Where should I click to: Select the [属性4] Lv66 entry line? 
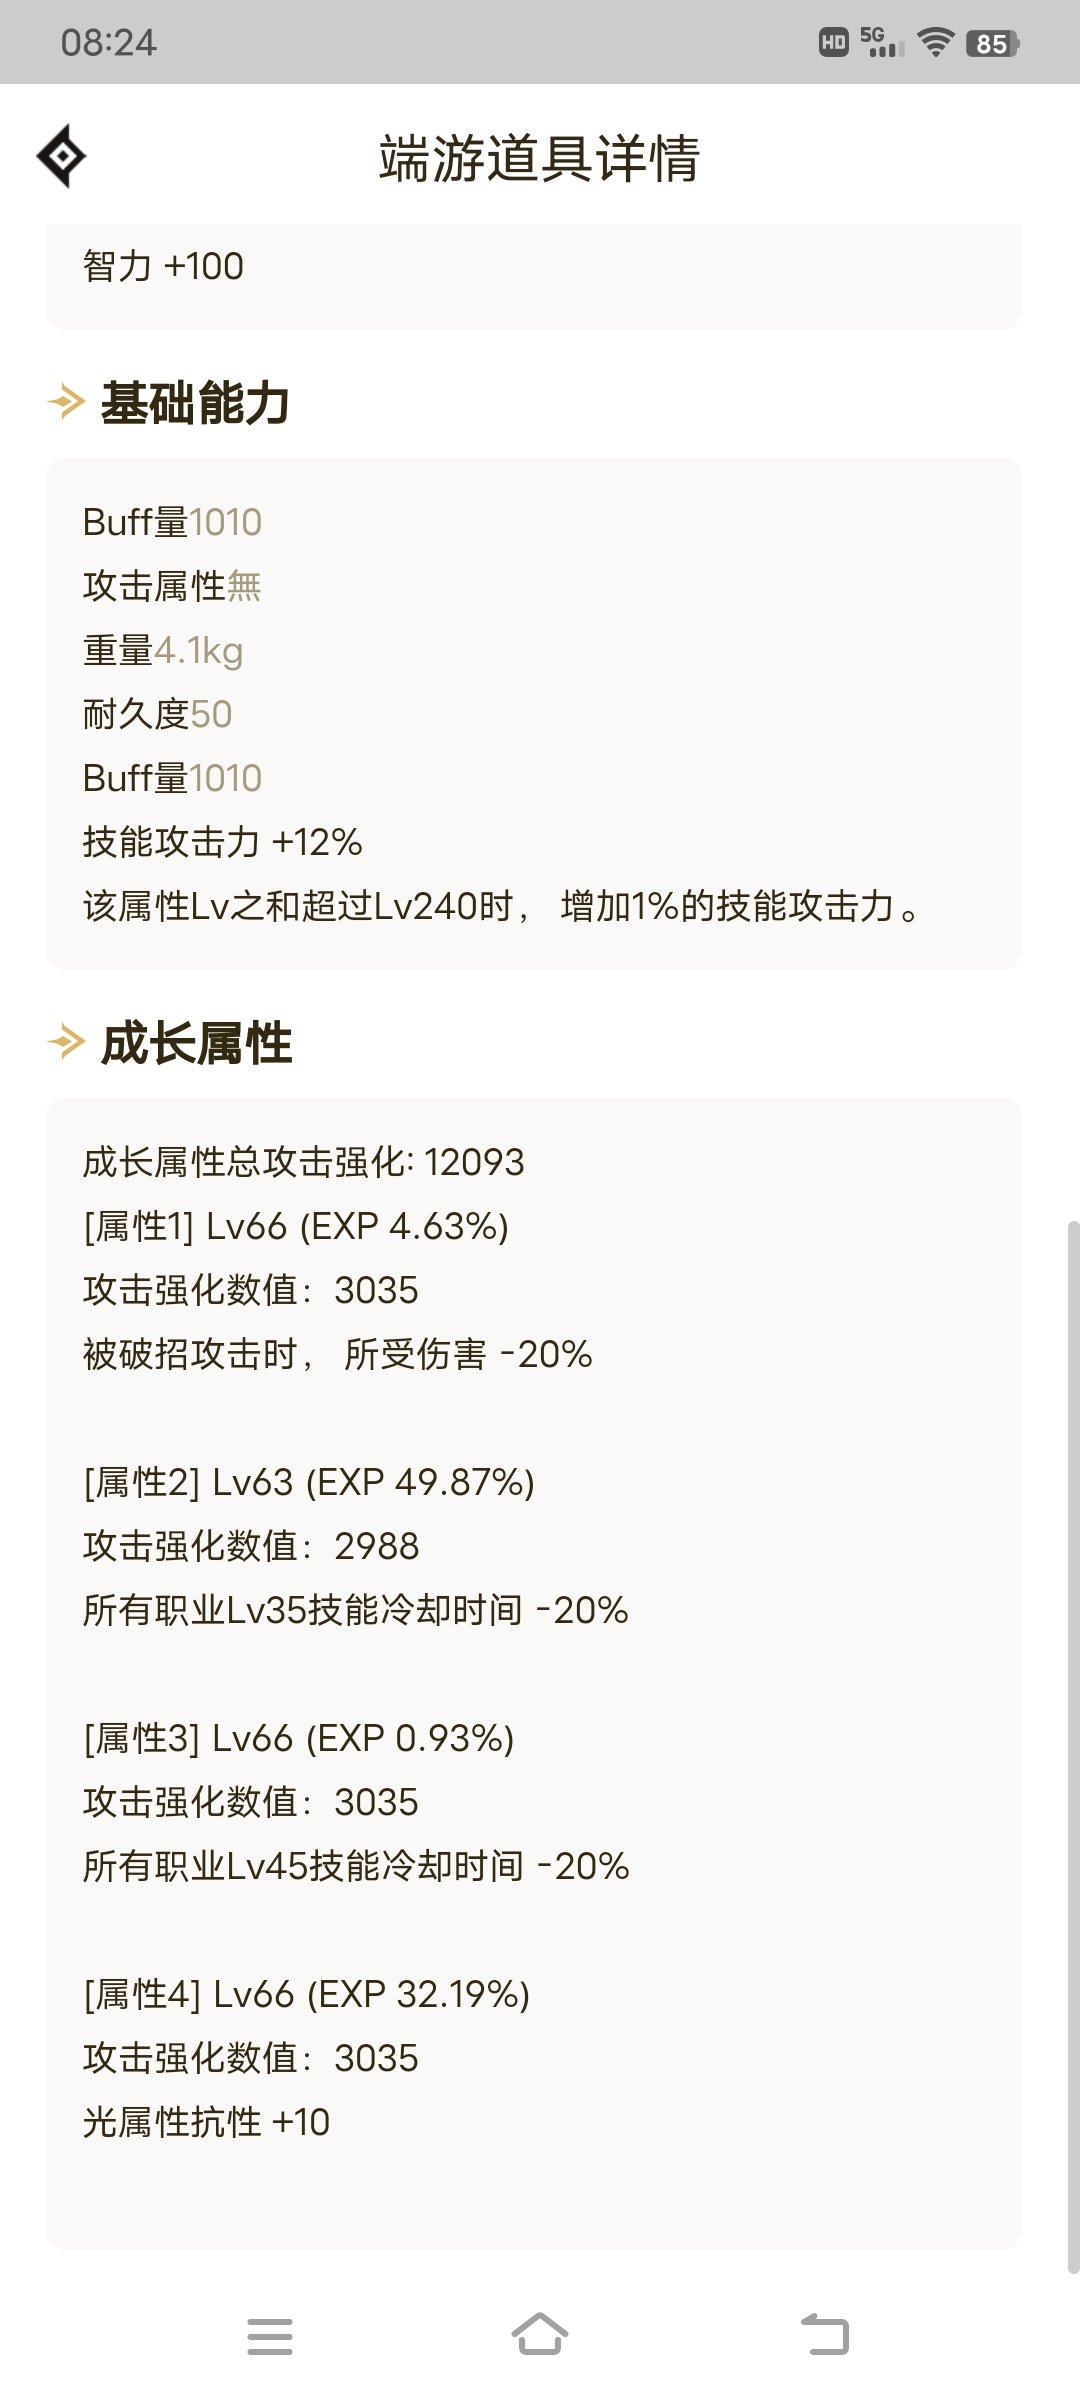click(307, 1994)
